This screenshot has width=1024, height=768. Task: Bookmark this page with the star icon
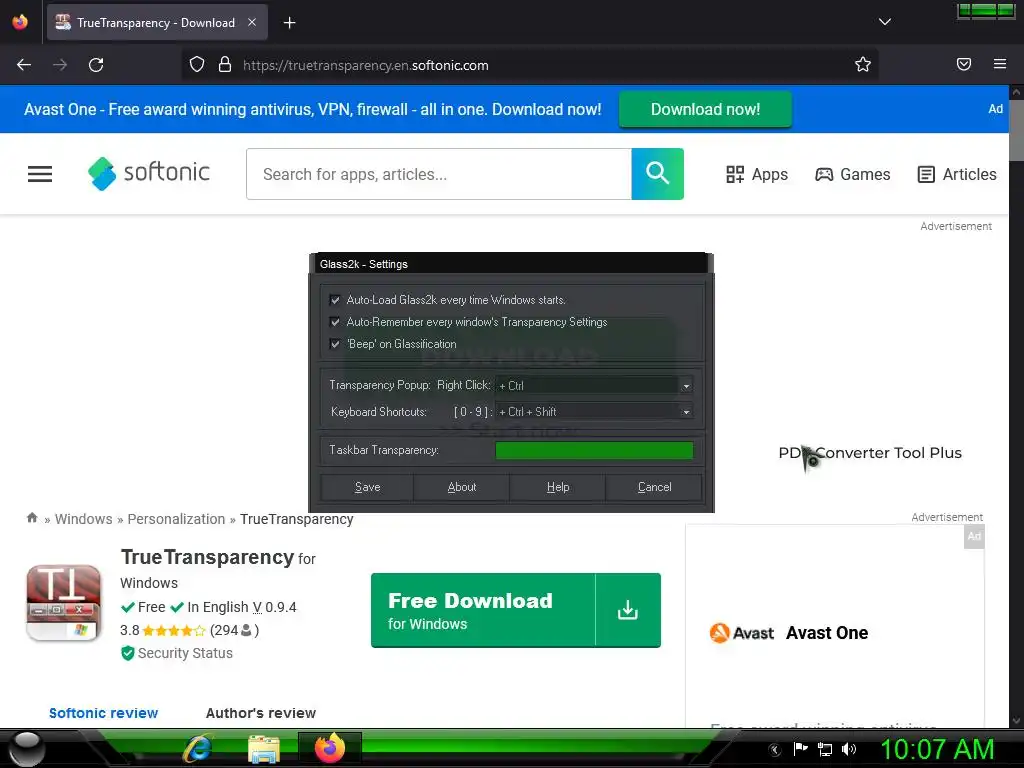863,64
